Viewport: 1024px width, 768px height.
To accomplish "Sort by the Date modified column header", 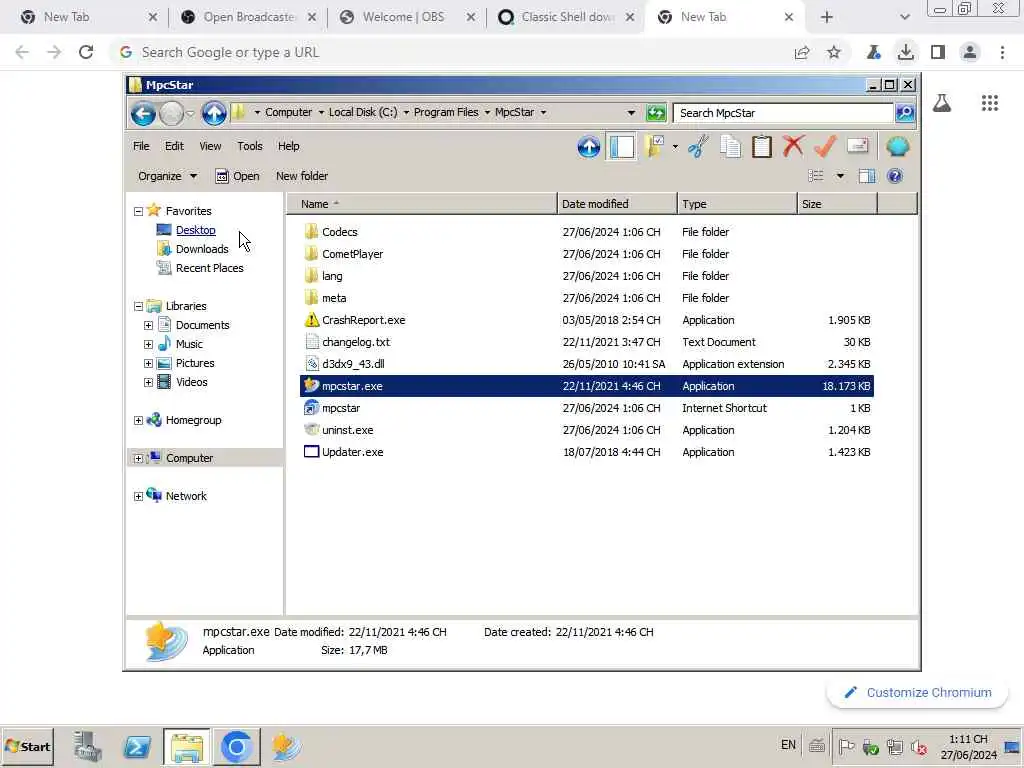I will pyautogui.click(x=617, y=204).
